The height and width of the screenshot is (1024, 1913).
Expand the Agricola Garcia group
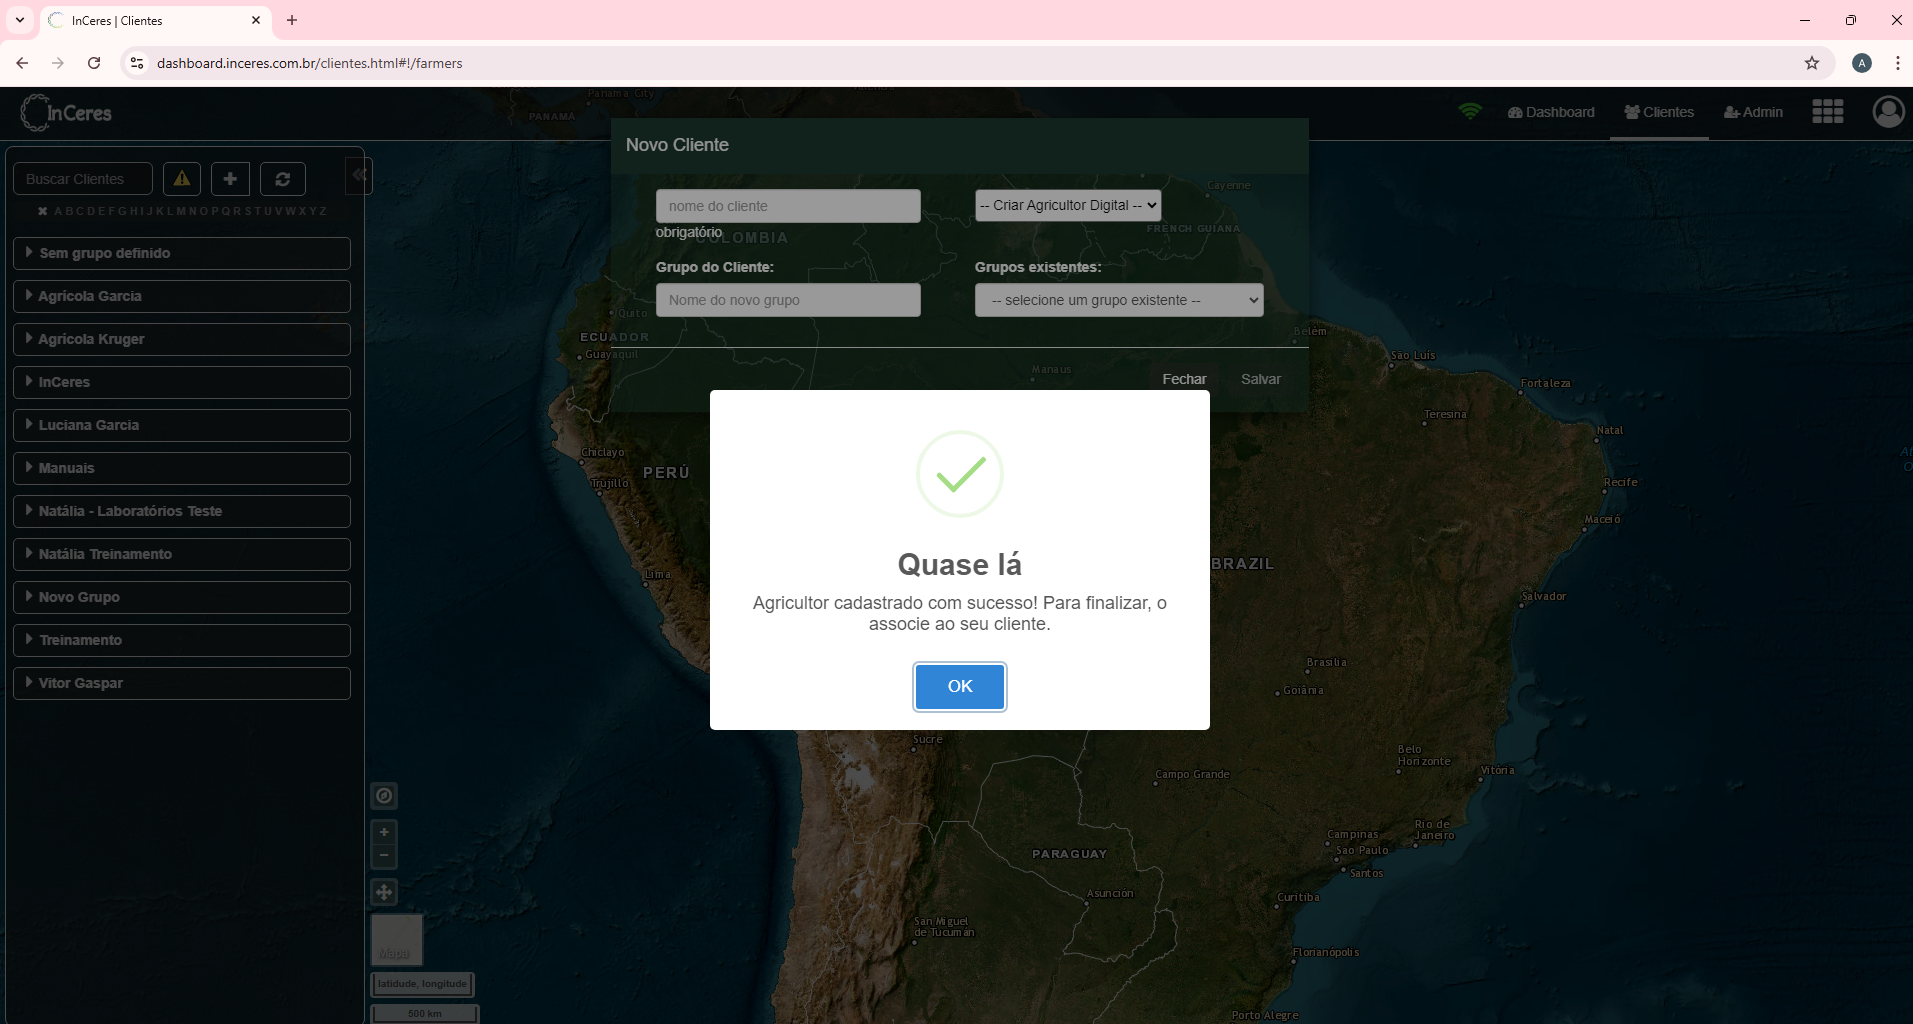tap(182, 296)
